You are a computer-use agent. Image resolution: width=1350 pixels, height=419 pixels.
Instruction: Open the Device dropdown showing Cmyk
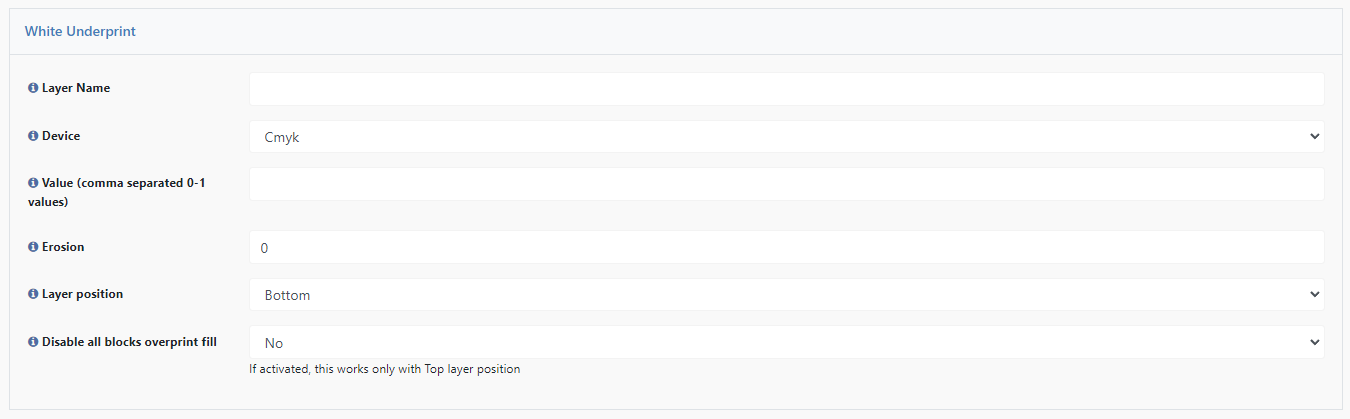[786, 137]
